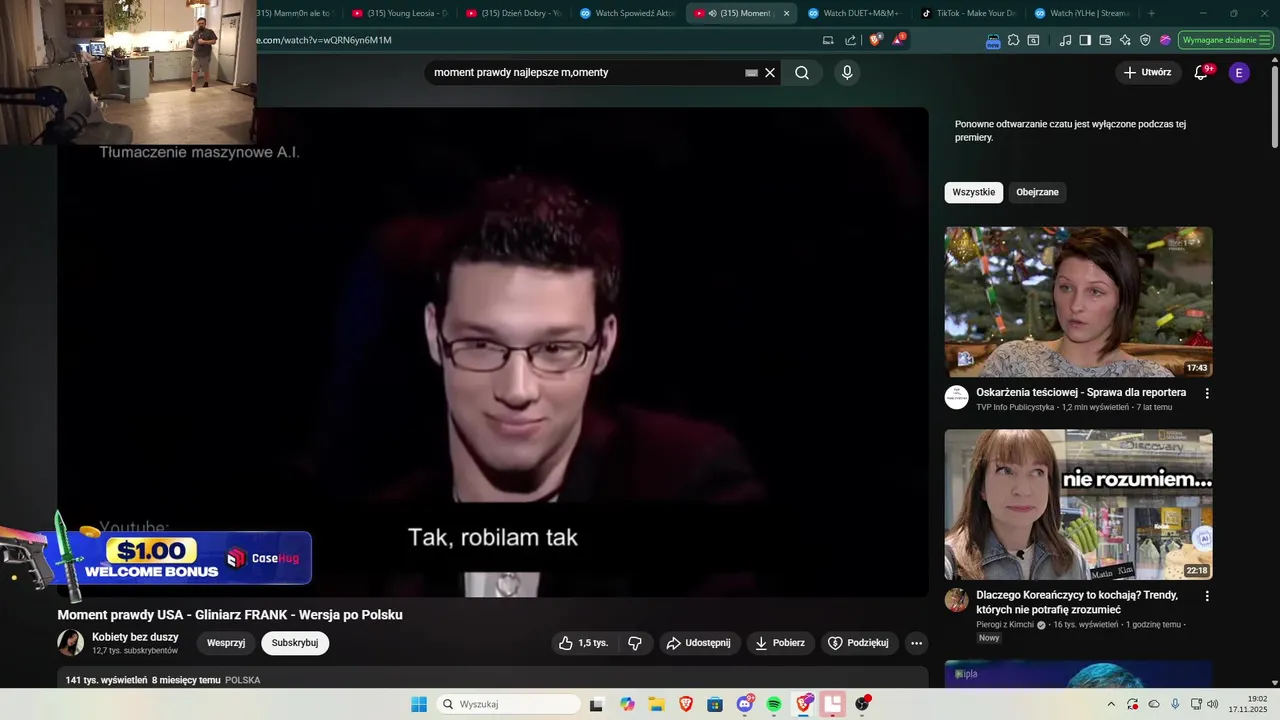
Task: Open options menu for Oskarżenia teściowej video
Action: pyautogui.click(x=1207, y=394)
